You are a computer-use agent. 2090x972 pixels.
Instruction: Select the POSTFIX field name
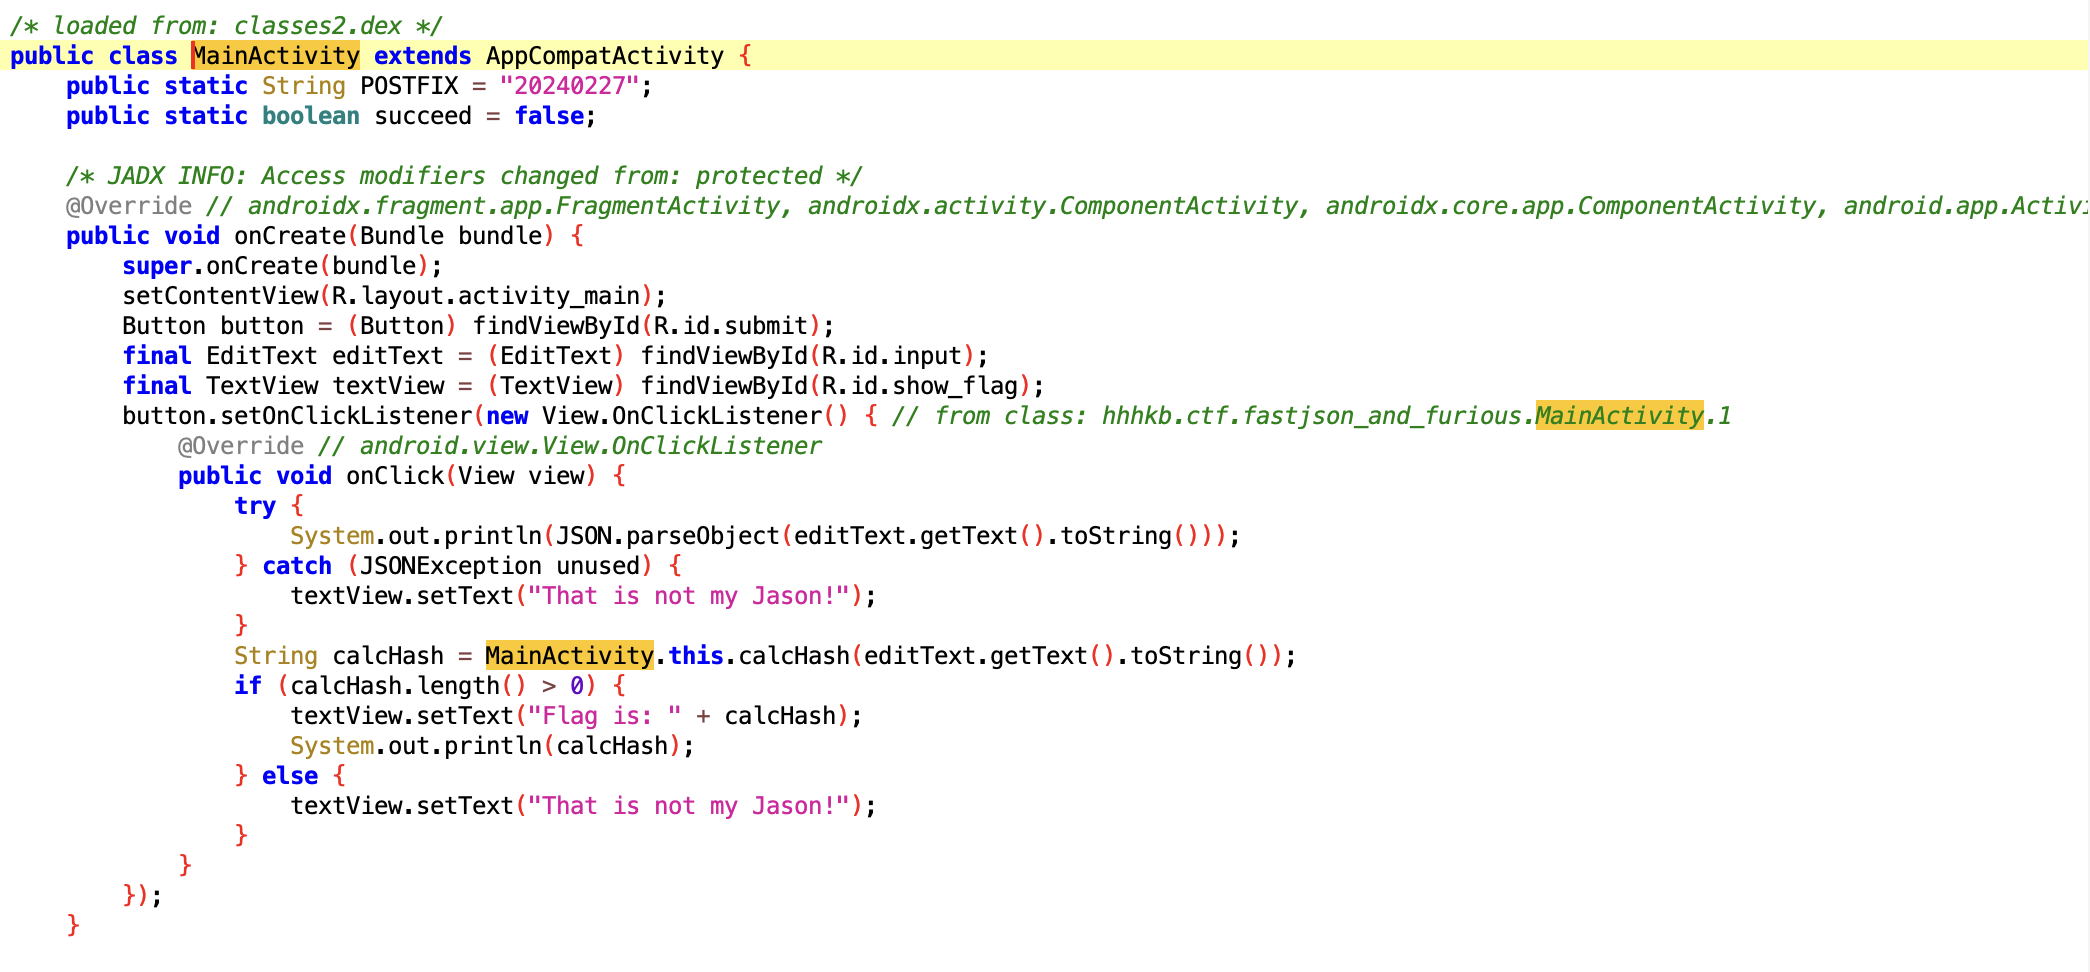(409, 86)
